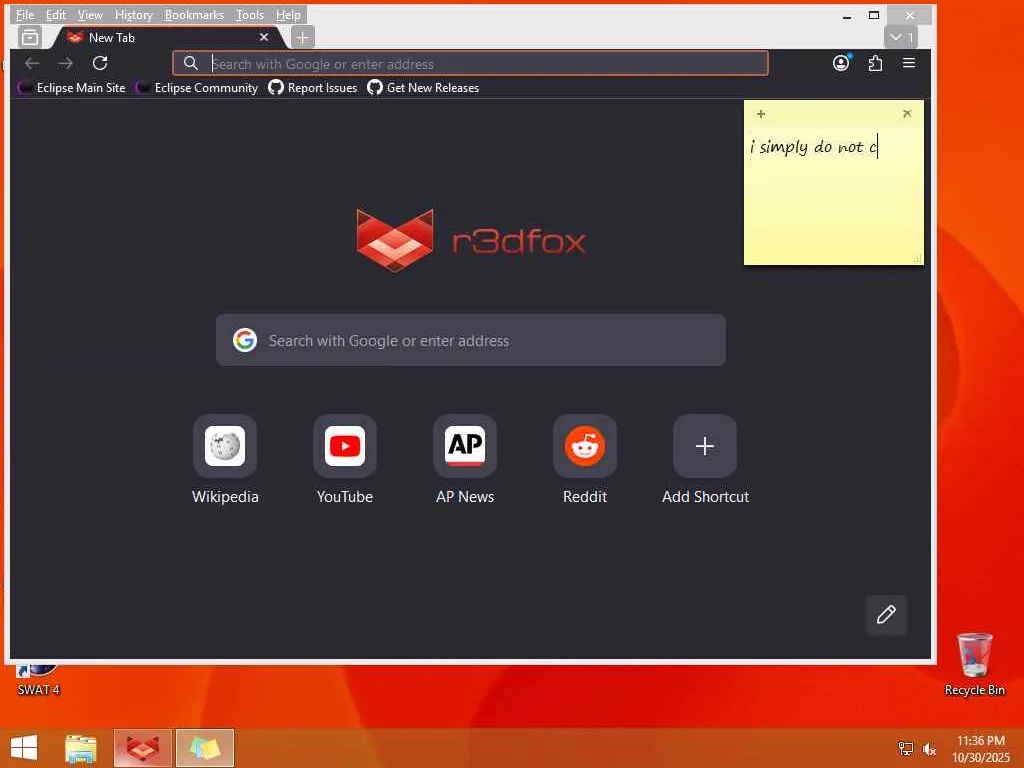Screen dimensions: 1024x768
Task: Open the History menu
Action: (133, 14)
